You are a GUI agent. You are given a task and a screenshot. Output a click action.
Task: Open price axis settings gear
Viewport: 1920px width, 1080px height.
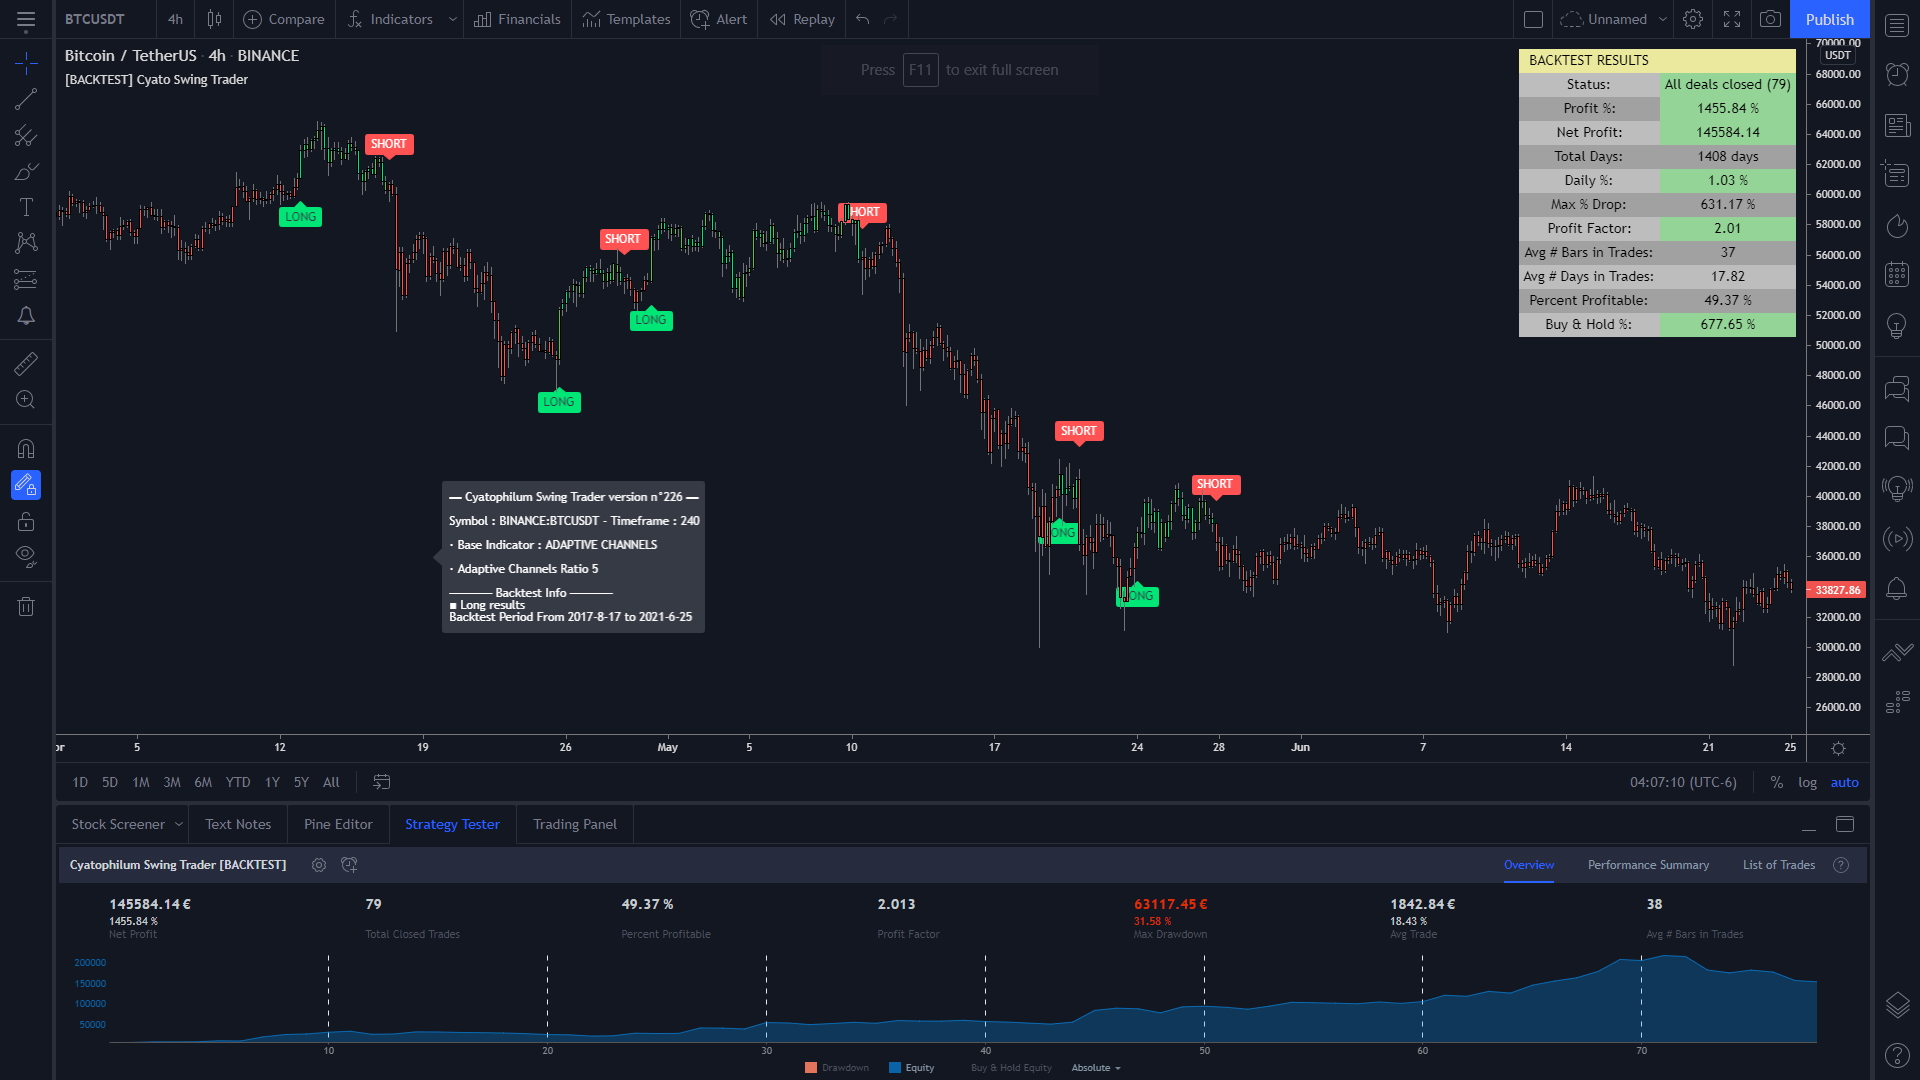[x=1838, y=748]
